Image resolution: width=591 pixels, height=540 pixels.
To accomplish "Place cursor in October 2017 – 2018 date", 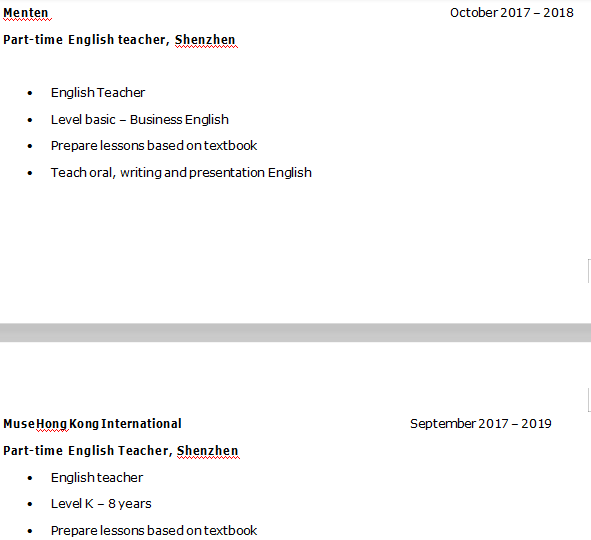I will (511, 13).
